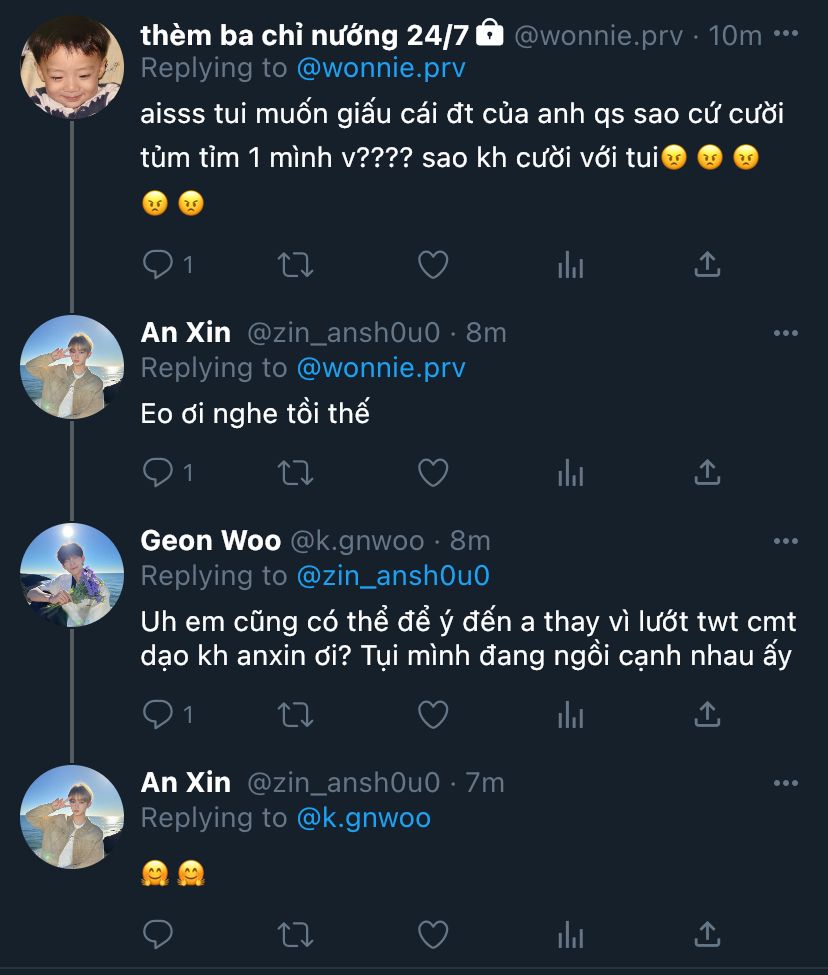View analytics on Geon Woo's tweet
Image resolution: width=828 pixels, height=975 pixels.
(x=570, y=714)
